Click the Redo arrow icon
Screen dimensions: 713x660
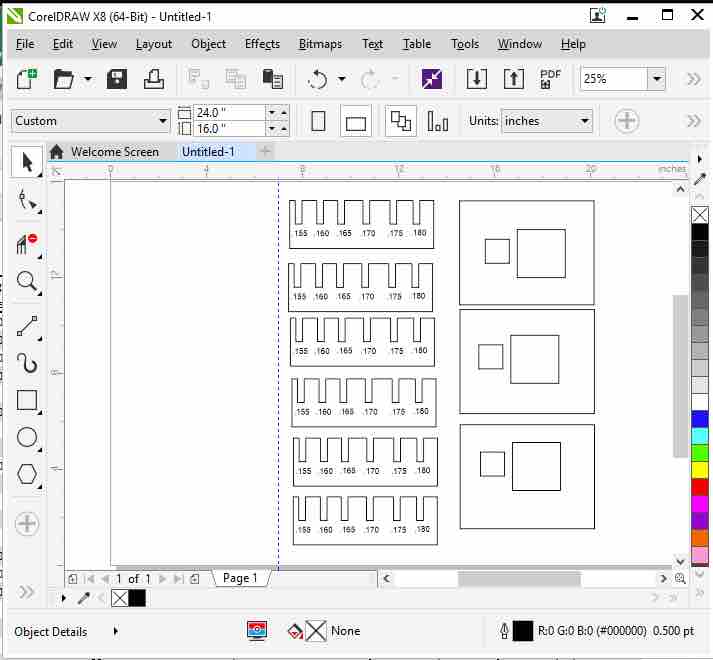tap(370, 80)
